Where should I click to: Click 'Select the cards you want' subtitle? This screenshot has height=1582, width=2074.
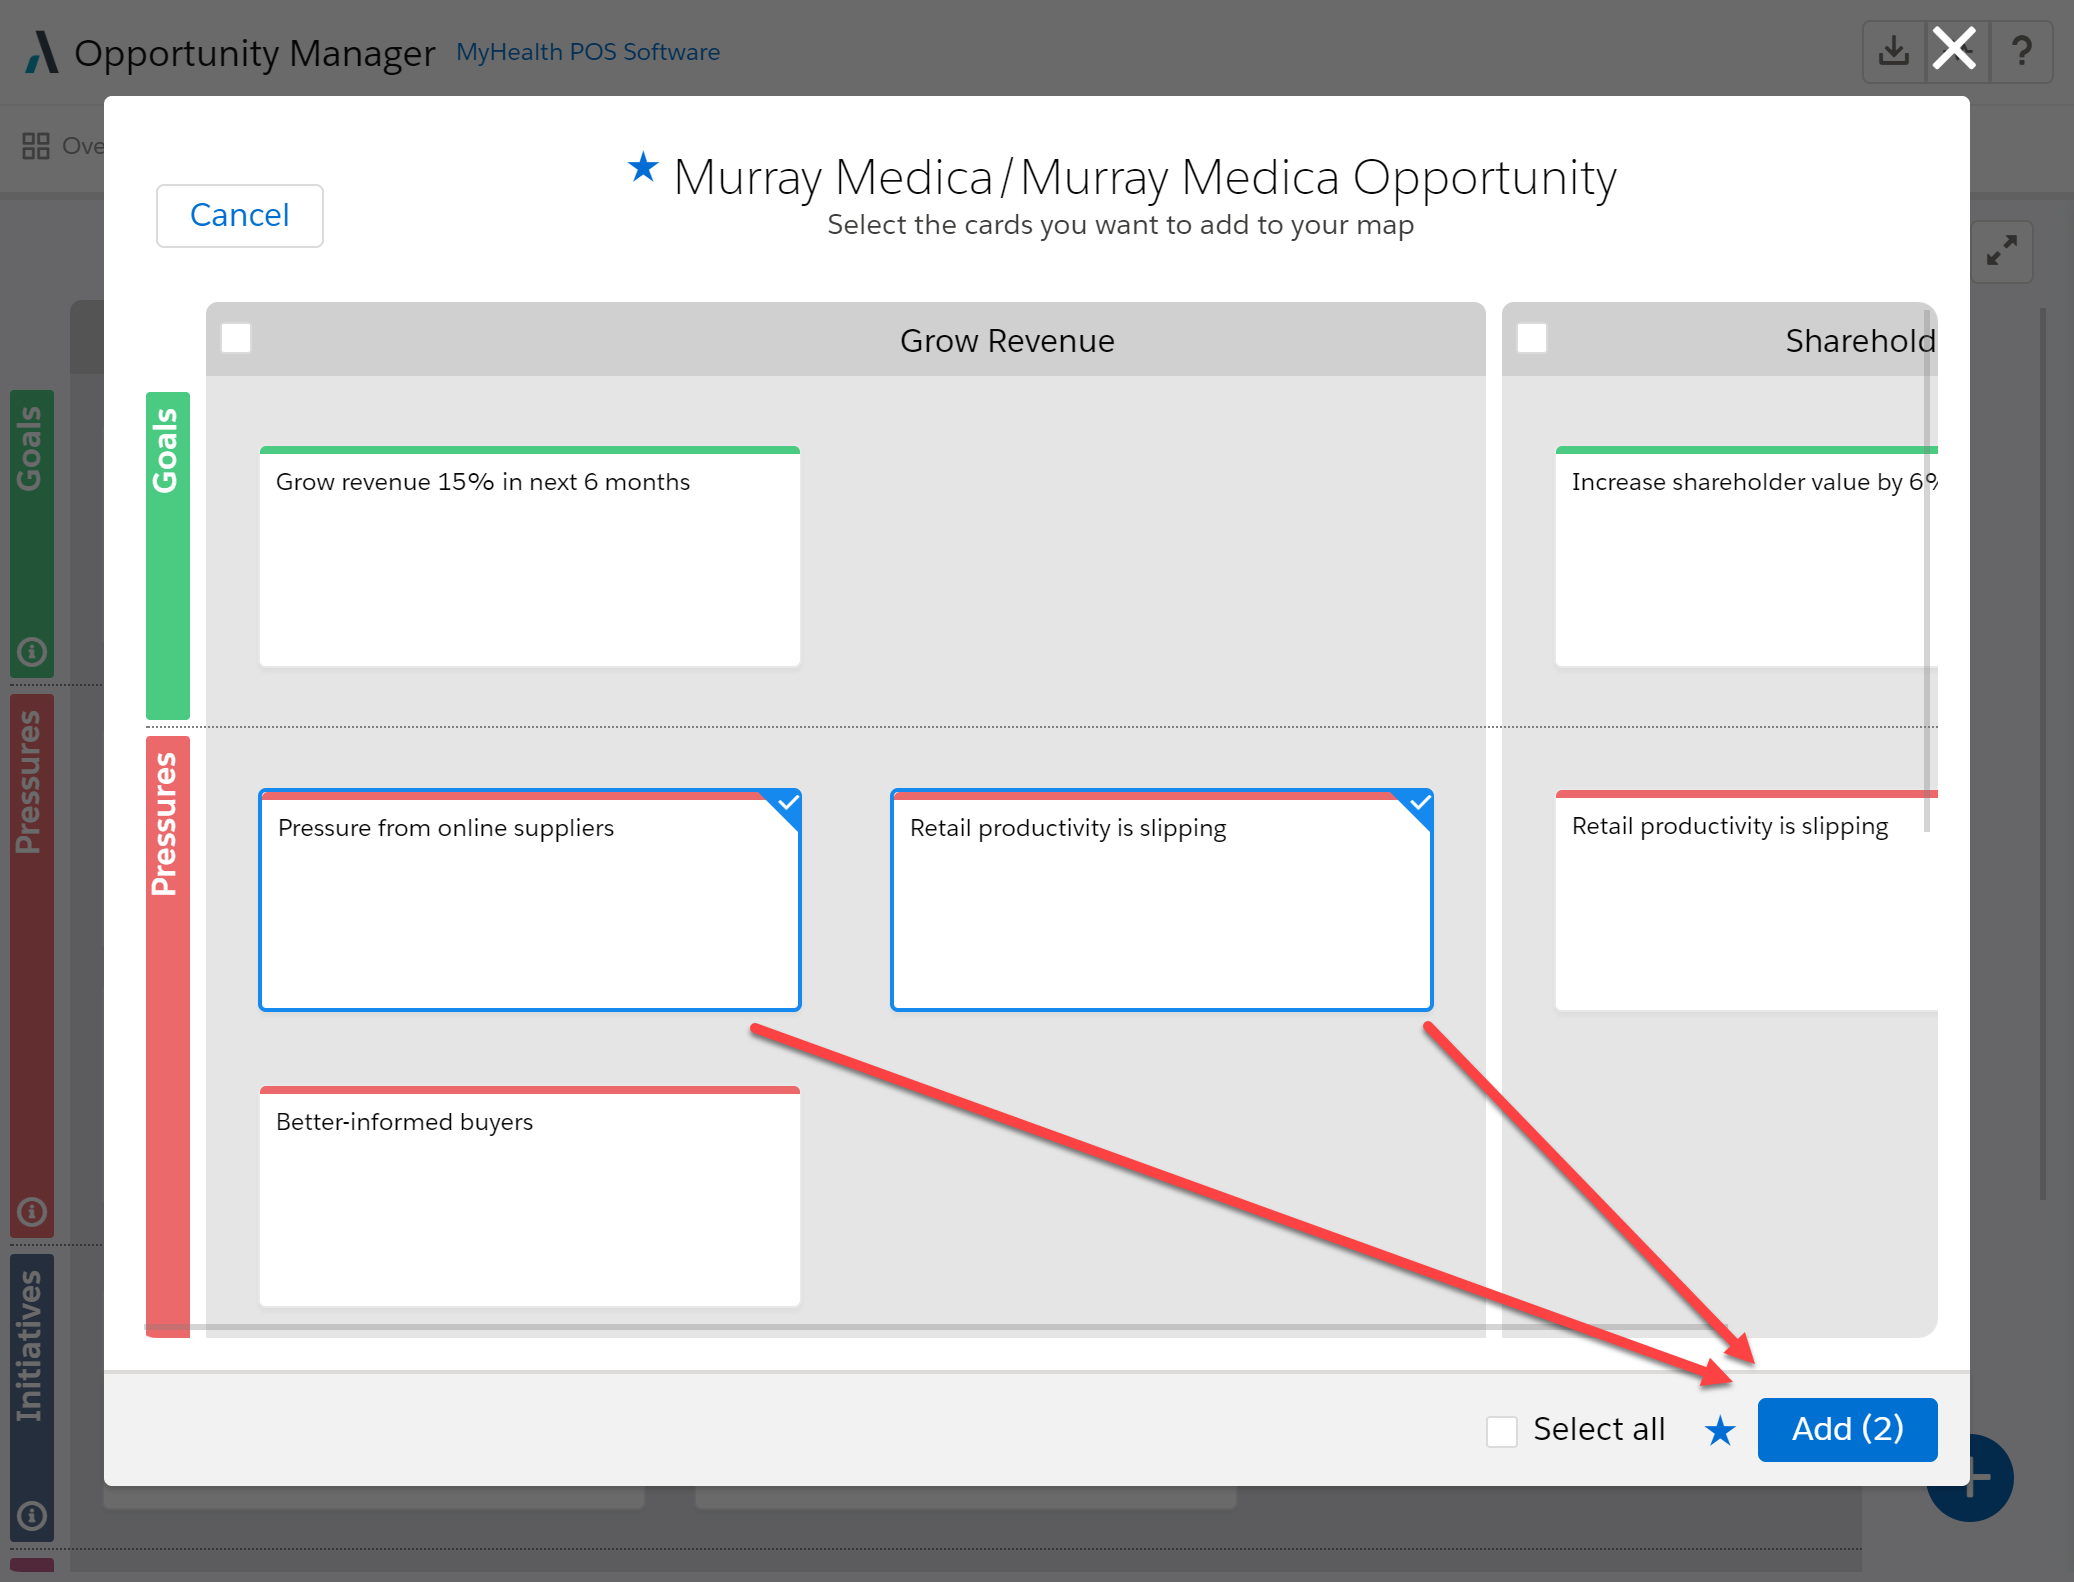(x=1120, y=225)
